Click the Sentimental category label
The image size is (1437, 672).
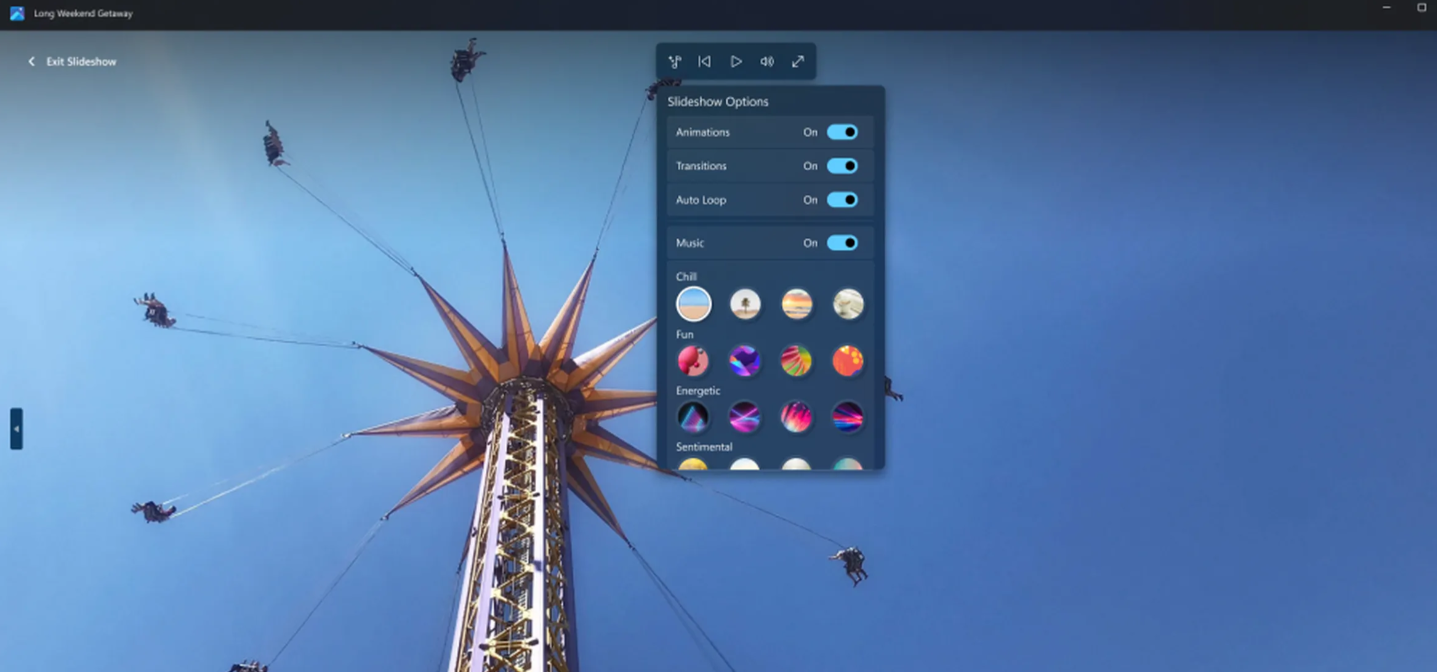[704, 447]
